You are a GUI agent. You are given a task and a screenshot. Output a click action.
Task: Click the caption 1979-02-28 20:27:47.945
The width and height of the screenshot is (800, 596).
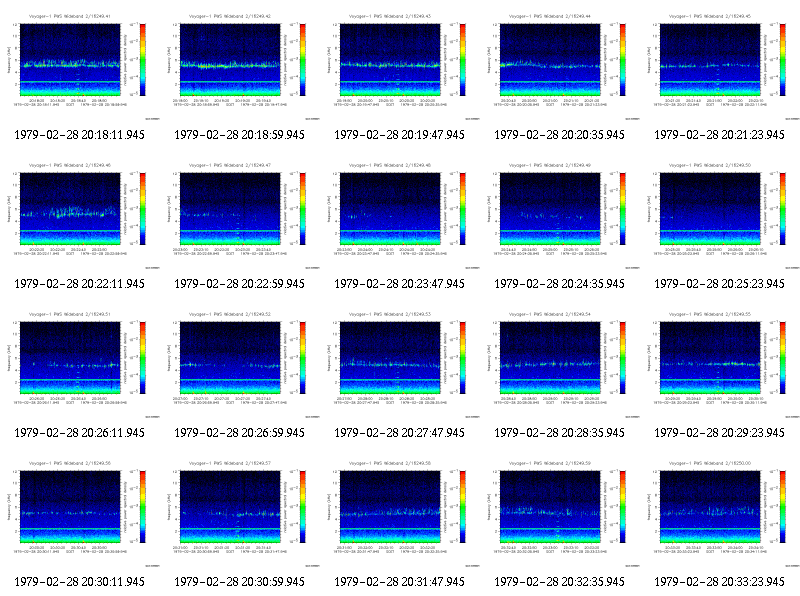tap(399, 433)
